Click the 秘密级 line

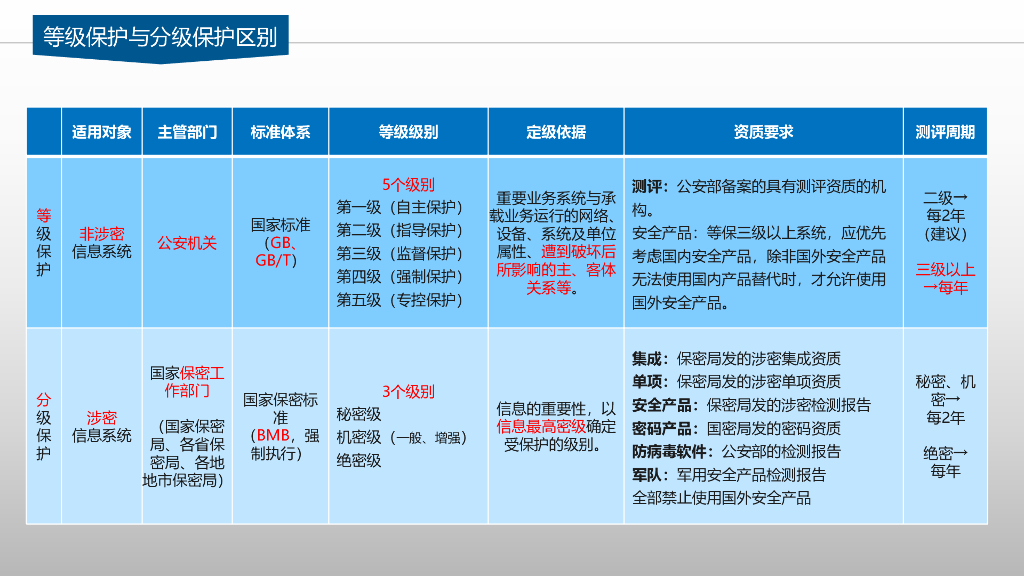[x=359, y=415]
